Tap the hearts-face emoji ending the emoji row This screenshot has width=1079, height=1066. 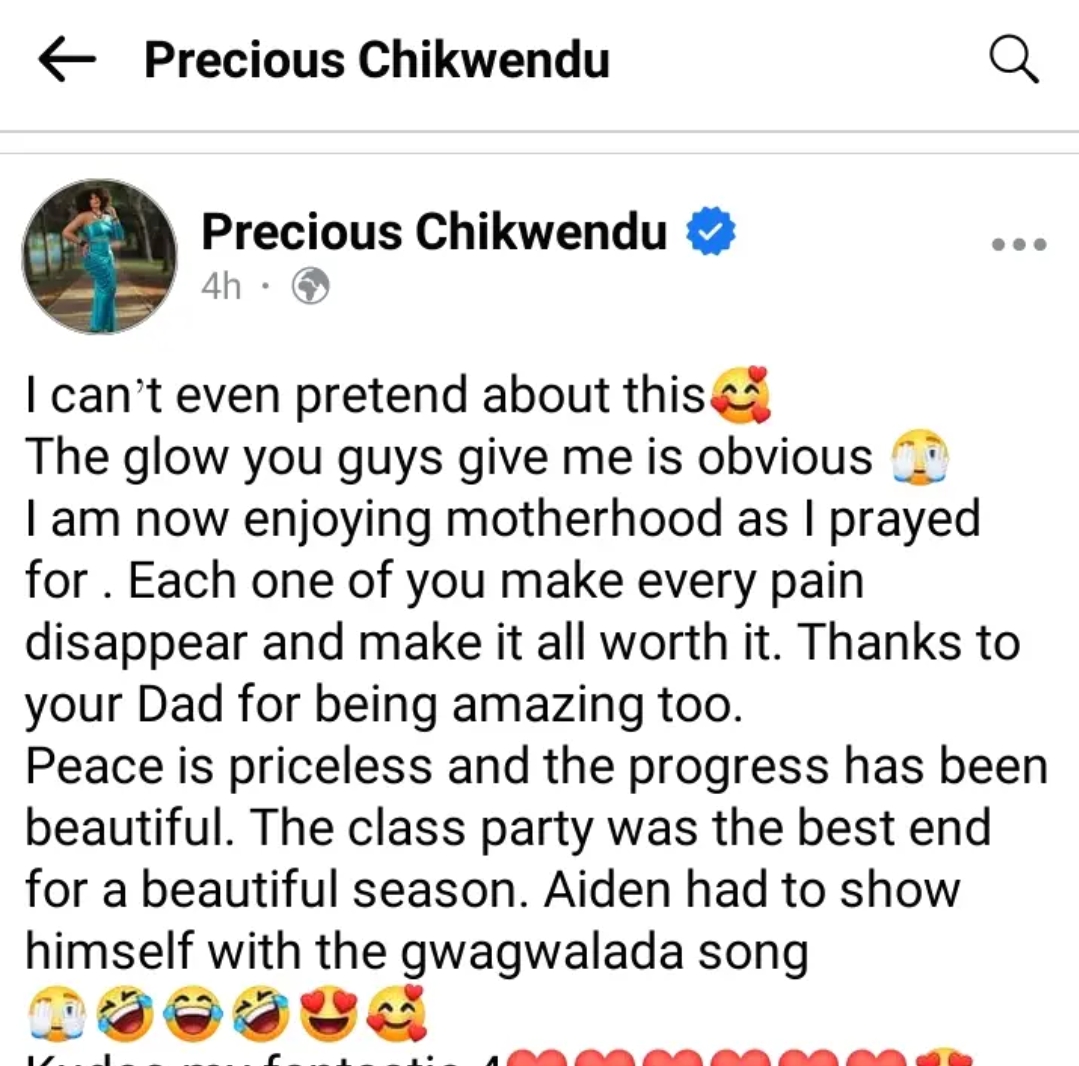(397, 1014)
